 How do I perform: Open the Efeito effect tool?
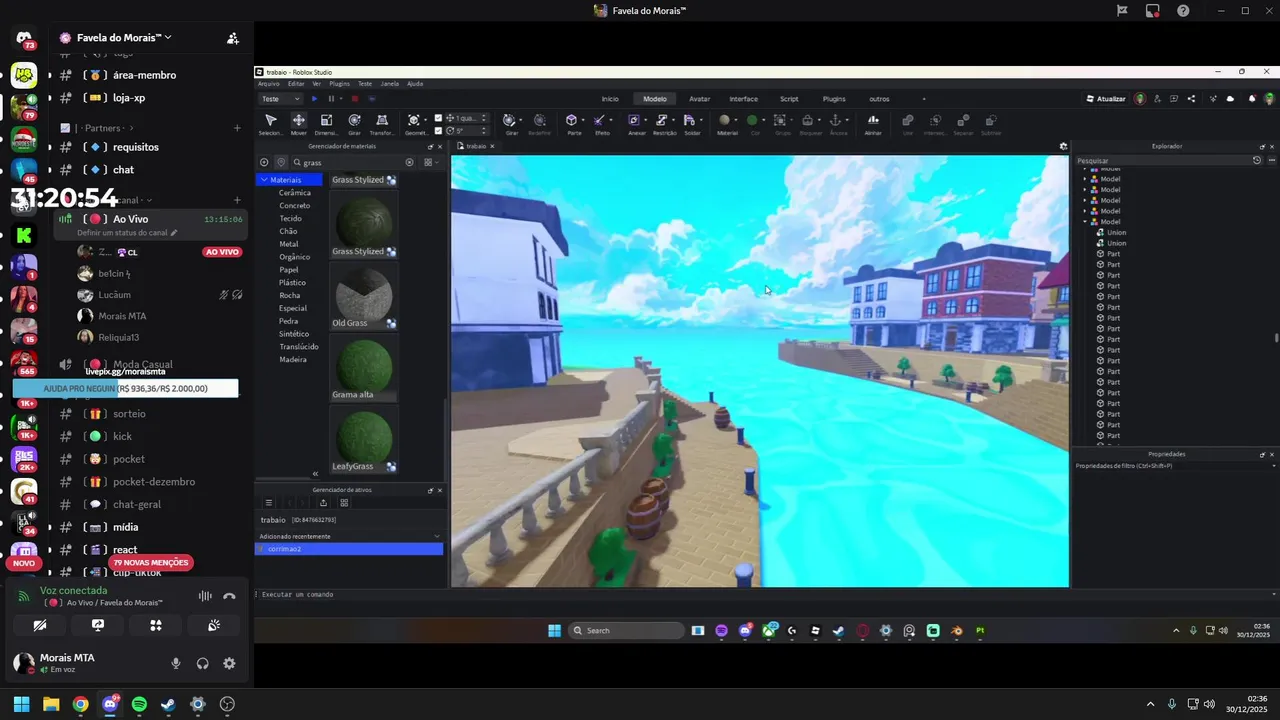coord(601,124)
